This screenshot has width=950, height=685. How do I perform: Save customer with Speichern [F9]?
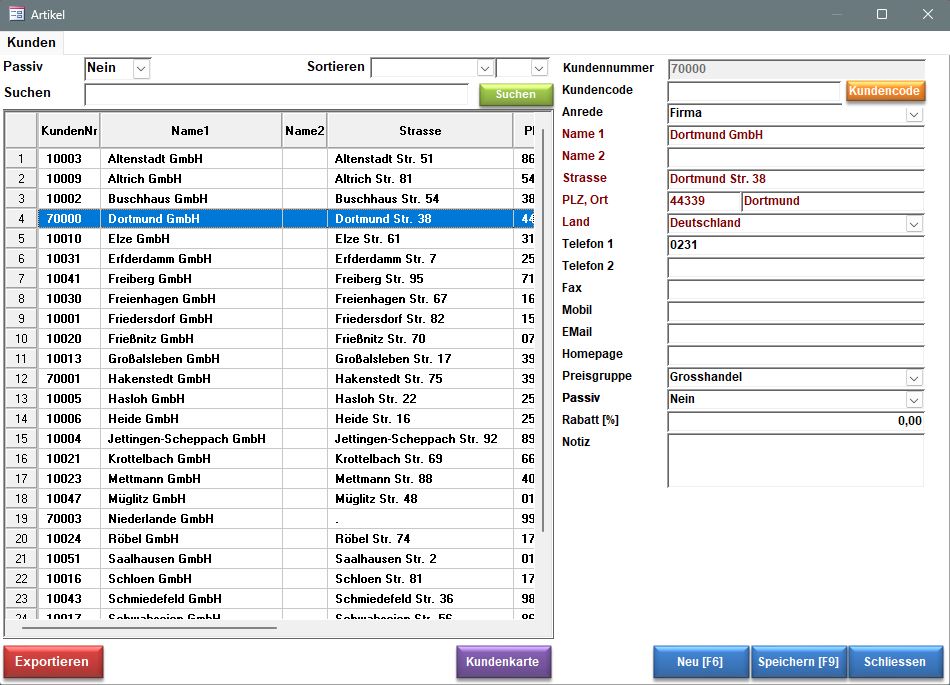tap(798, 662)
